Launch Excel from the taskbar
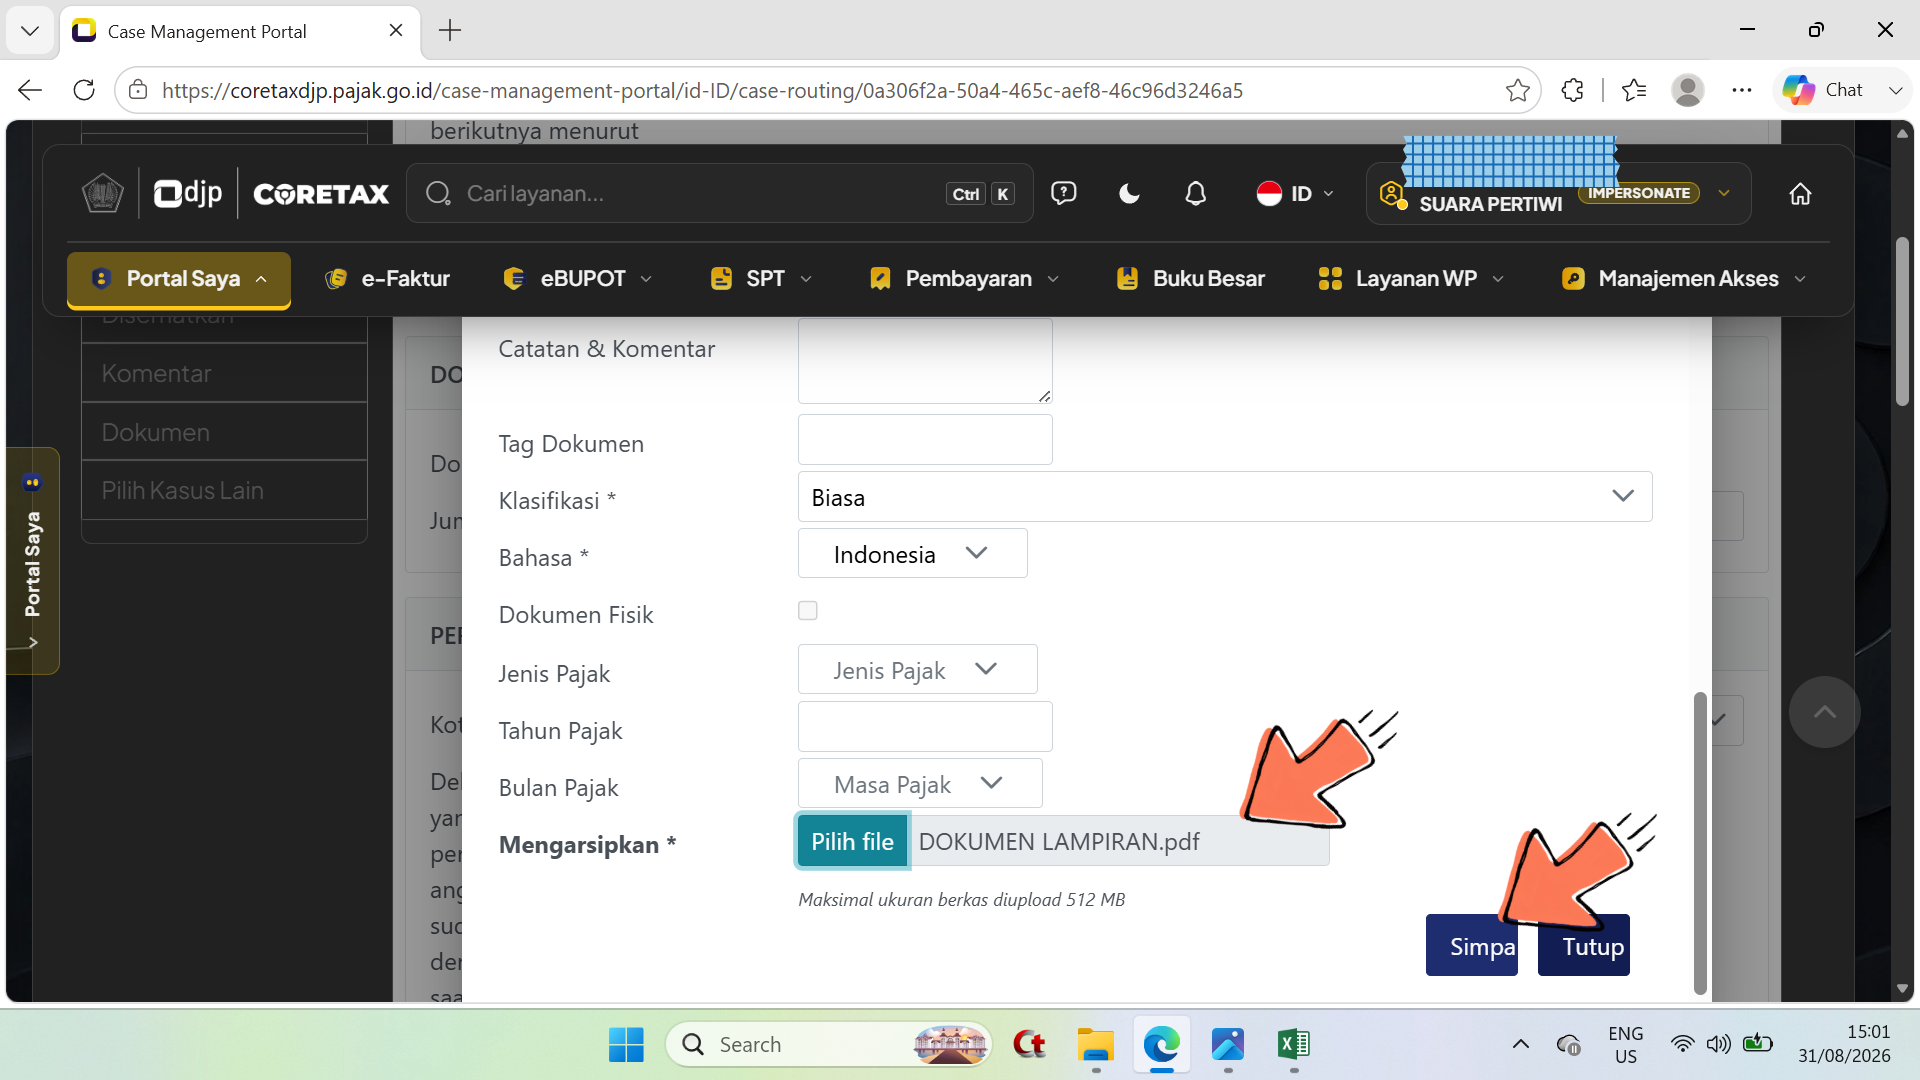This screenshot has height=1080, width=1920. coord(1293,1045)
